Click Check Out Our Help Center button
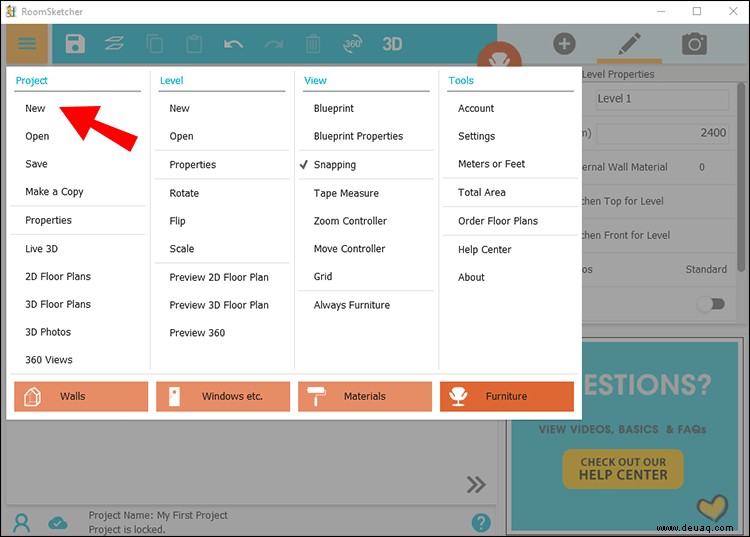The image size is (750, 537). click(623, 469)
